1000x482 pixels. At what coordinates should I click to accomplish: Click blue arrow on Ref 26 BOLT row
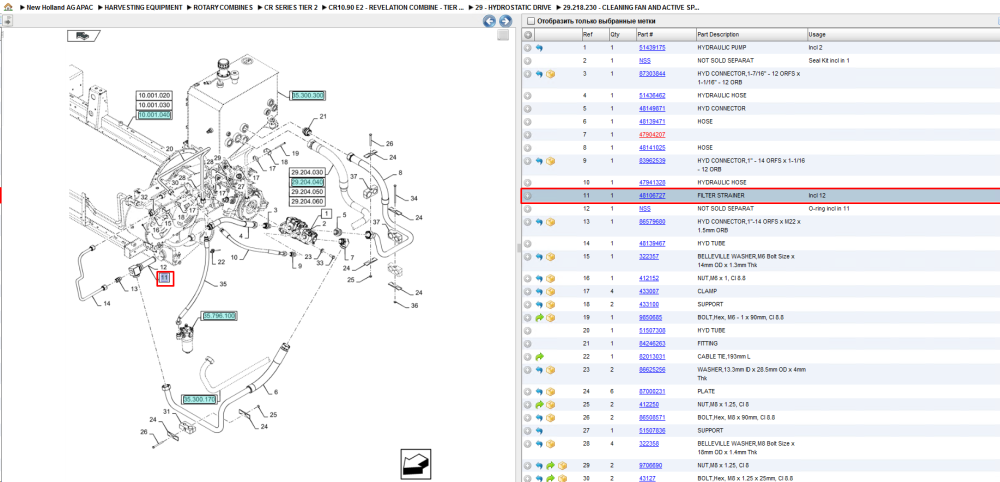[x=539, y=418]
